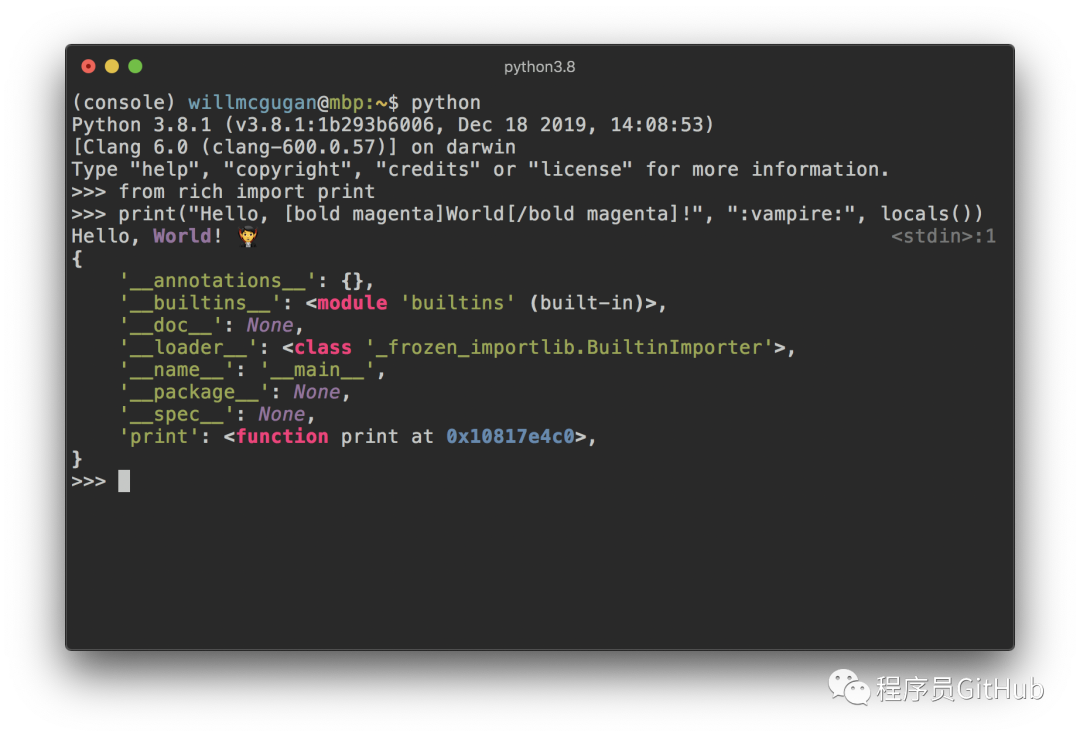Image resolution: width=1080 pixels, height=737 pixels.
Task: Click the '__name__' key
Action: [176, 370]
